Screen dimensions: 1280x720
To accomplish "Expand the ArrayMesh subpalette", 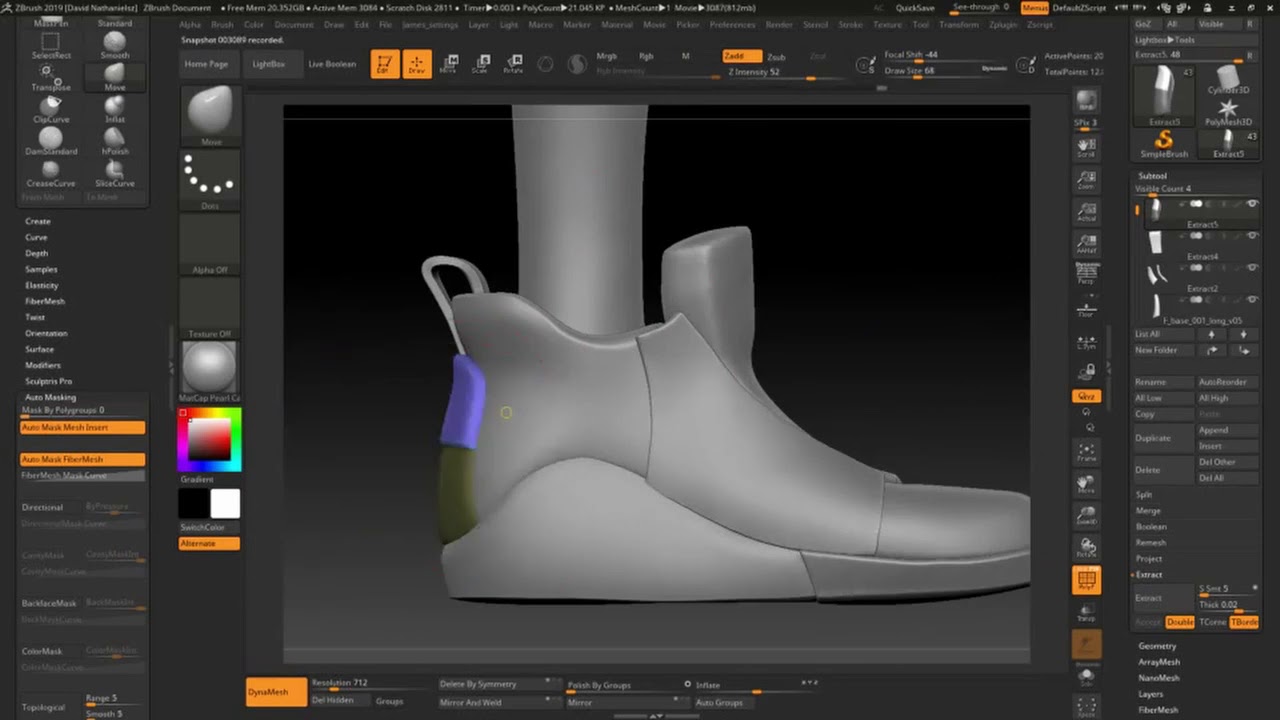I will [1159, 662].
